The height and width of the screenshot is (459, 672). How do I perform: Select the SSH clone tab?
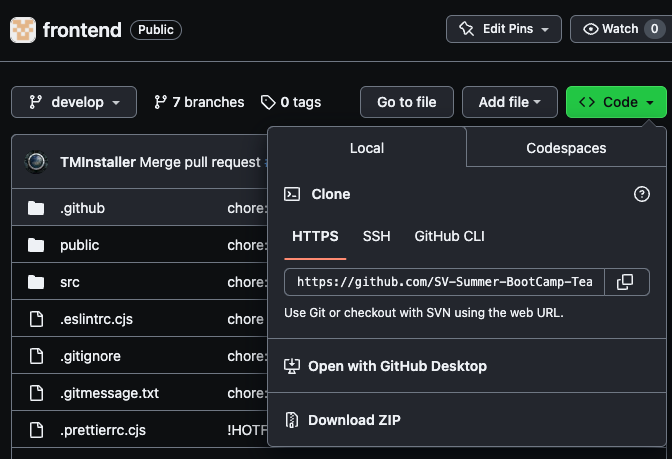pyautogui.click(x=376, y=237)
